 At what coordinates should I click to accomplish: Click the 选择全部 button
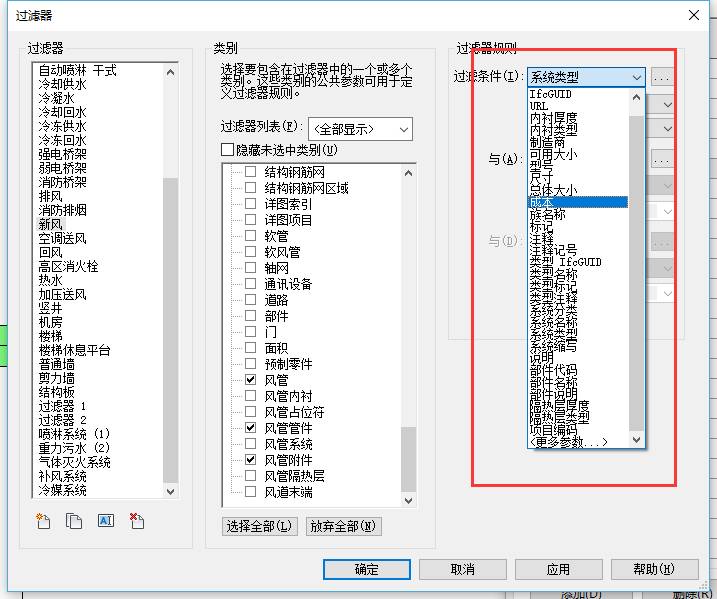pos(259,526)
